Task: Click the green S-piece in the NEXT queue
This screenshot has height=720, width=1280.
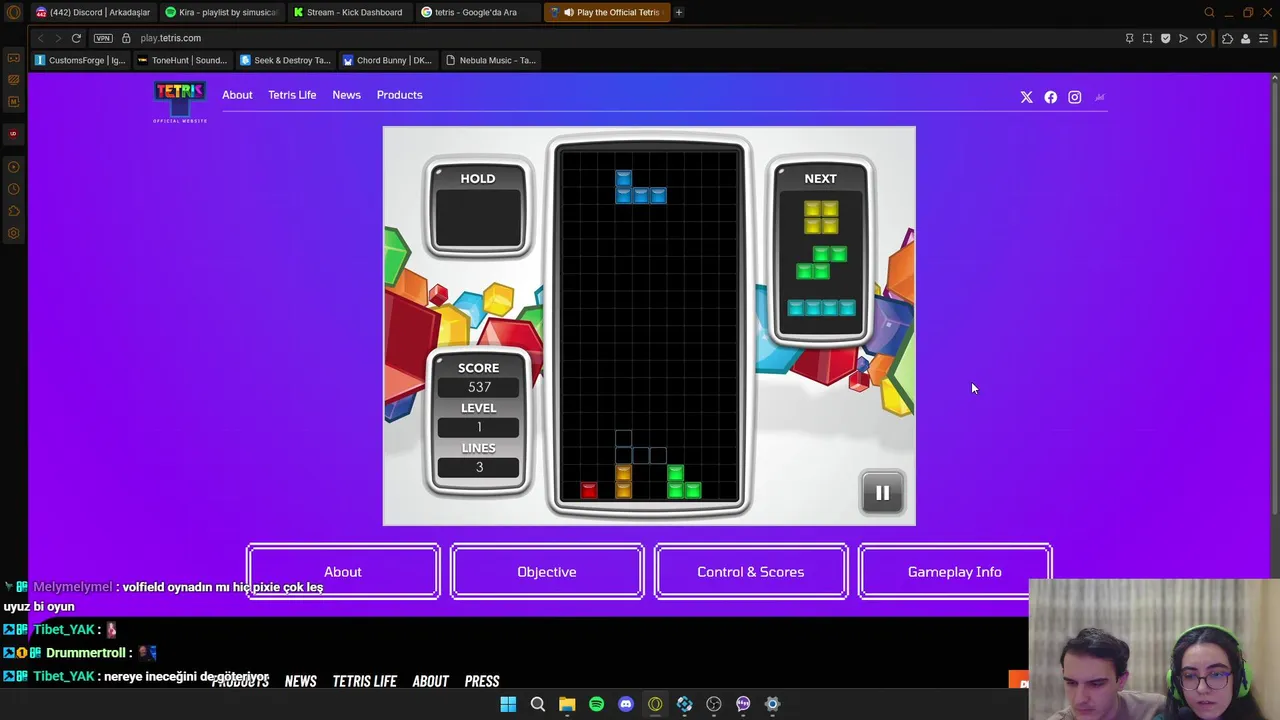Action: coord(821,262)
